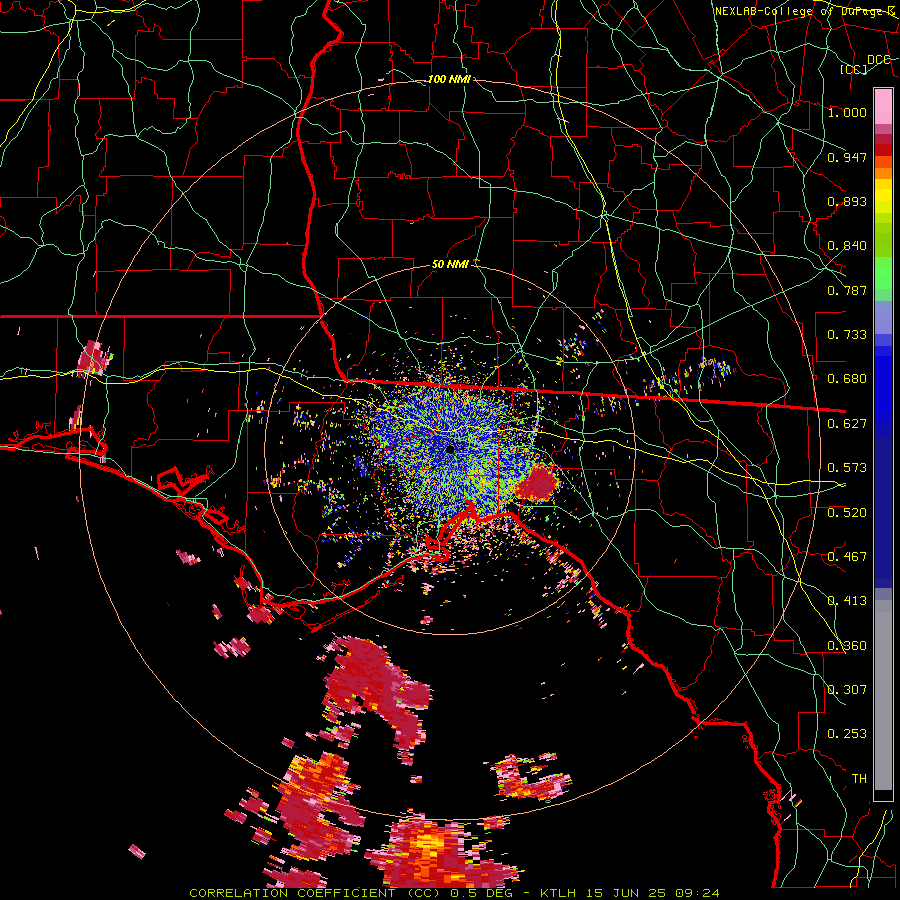This screenshot has height=900, width=900.
Task: Select the 0.307 scale value
Action: [x=847, y=690]
